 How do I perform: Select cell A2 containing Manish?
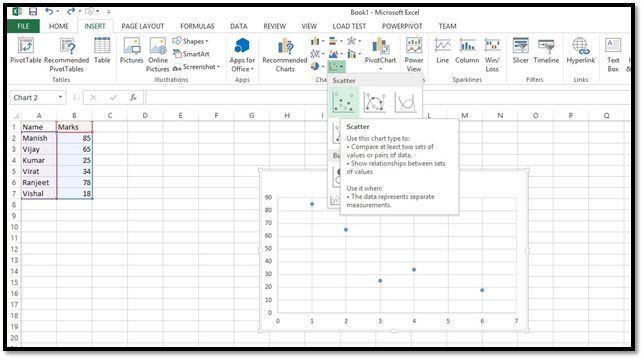coord(39,138)
